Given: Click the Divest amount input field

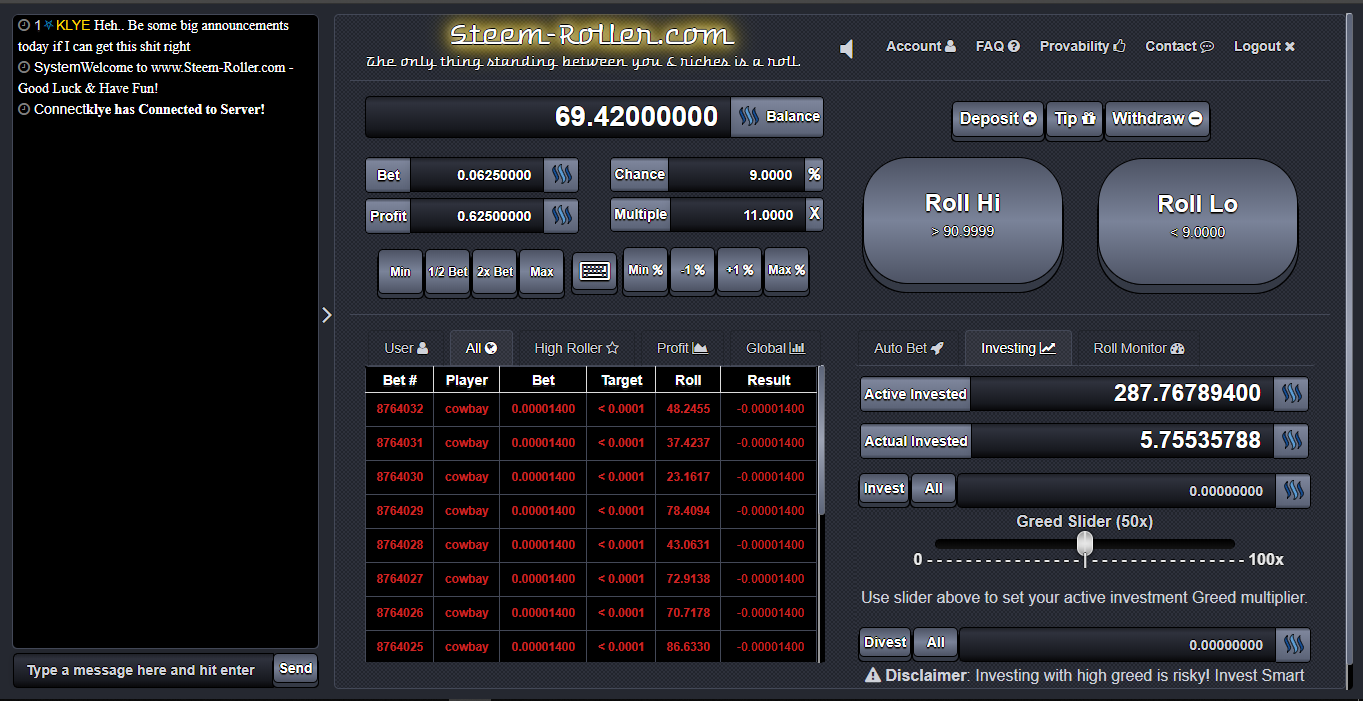Looking at the screenshot, I should [x=1116, y=645].
